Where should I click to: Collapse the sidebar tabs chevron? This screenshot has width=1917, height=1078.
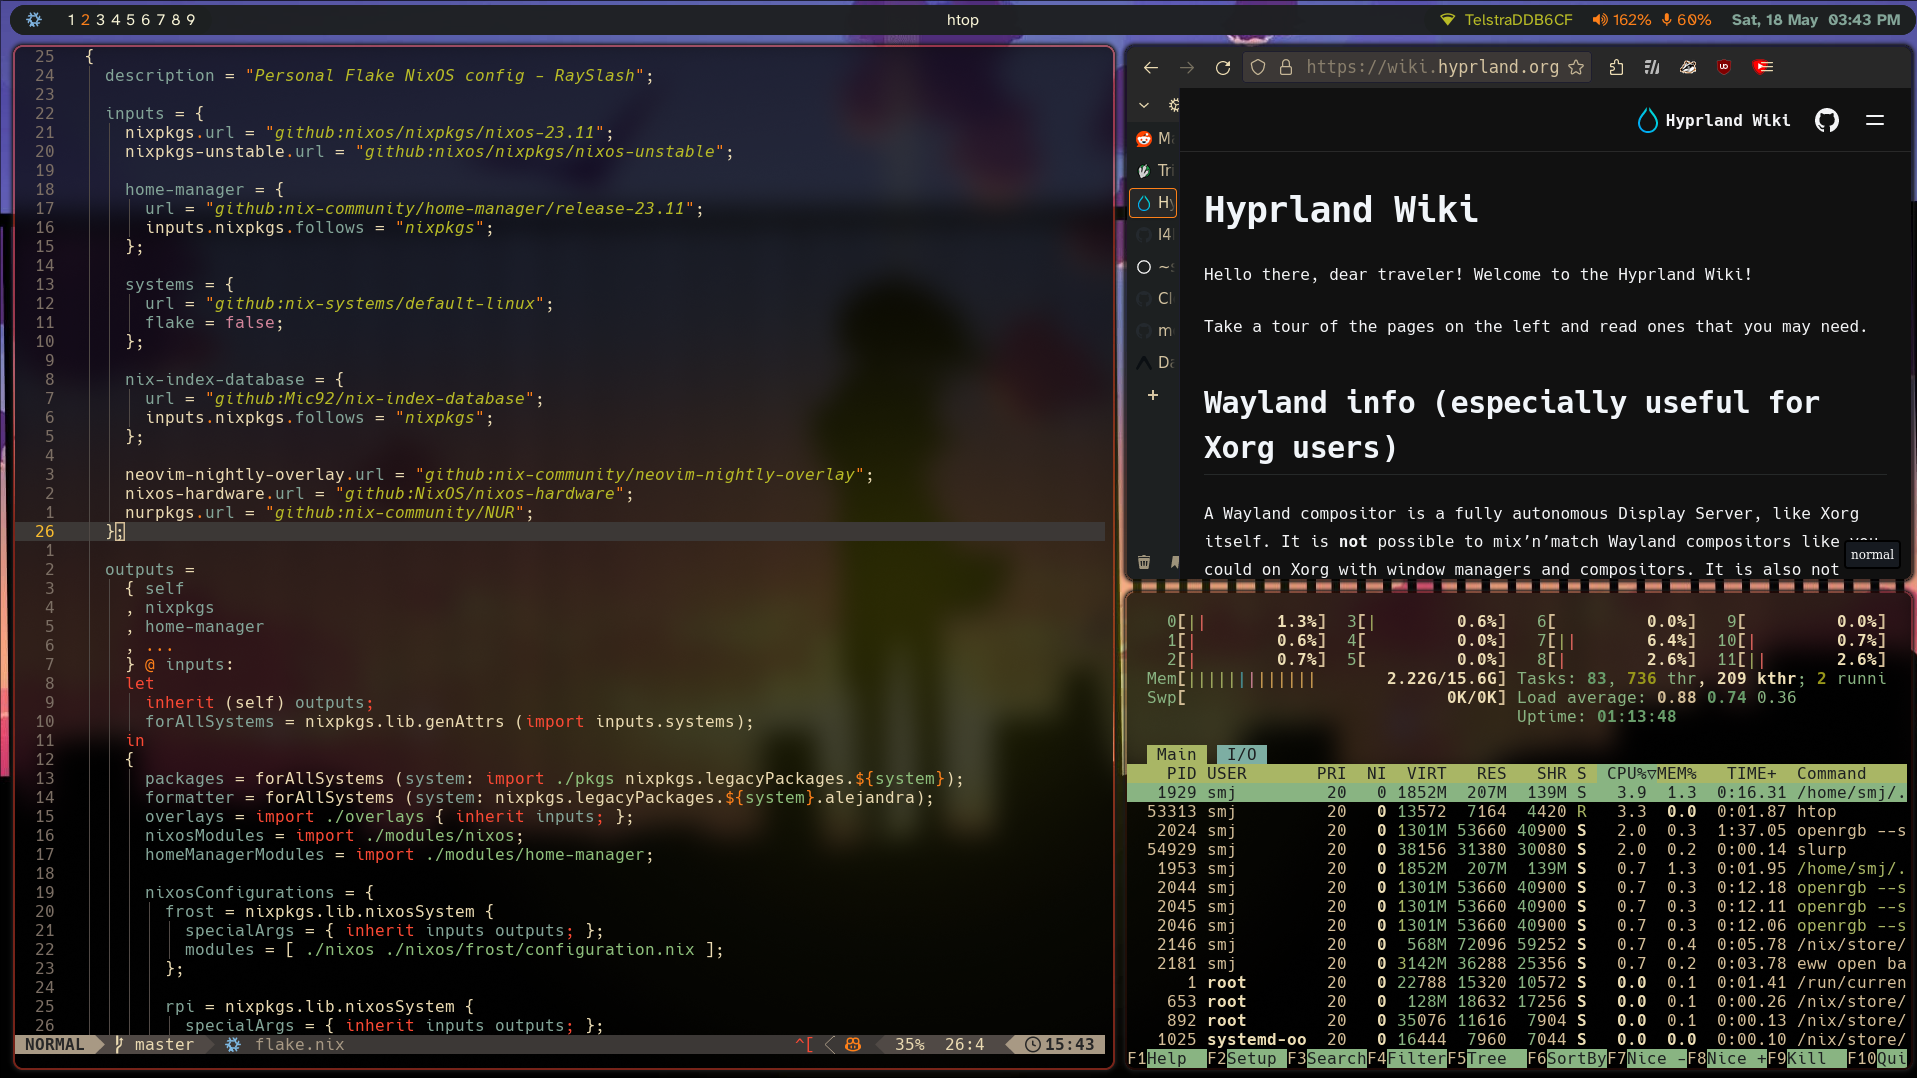click(x=1144, y=105)
